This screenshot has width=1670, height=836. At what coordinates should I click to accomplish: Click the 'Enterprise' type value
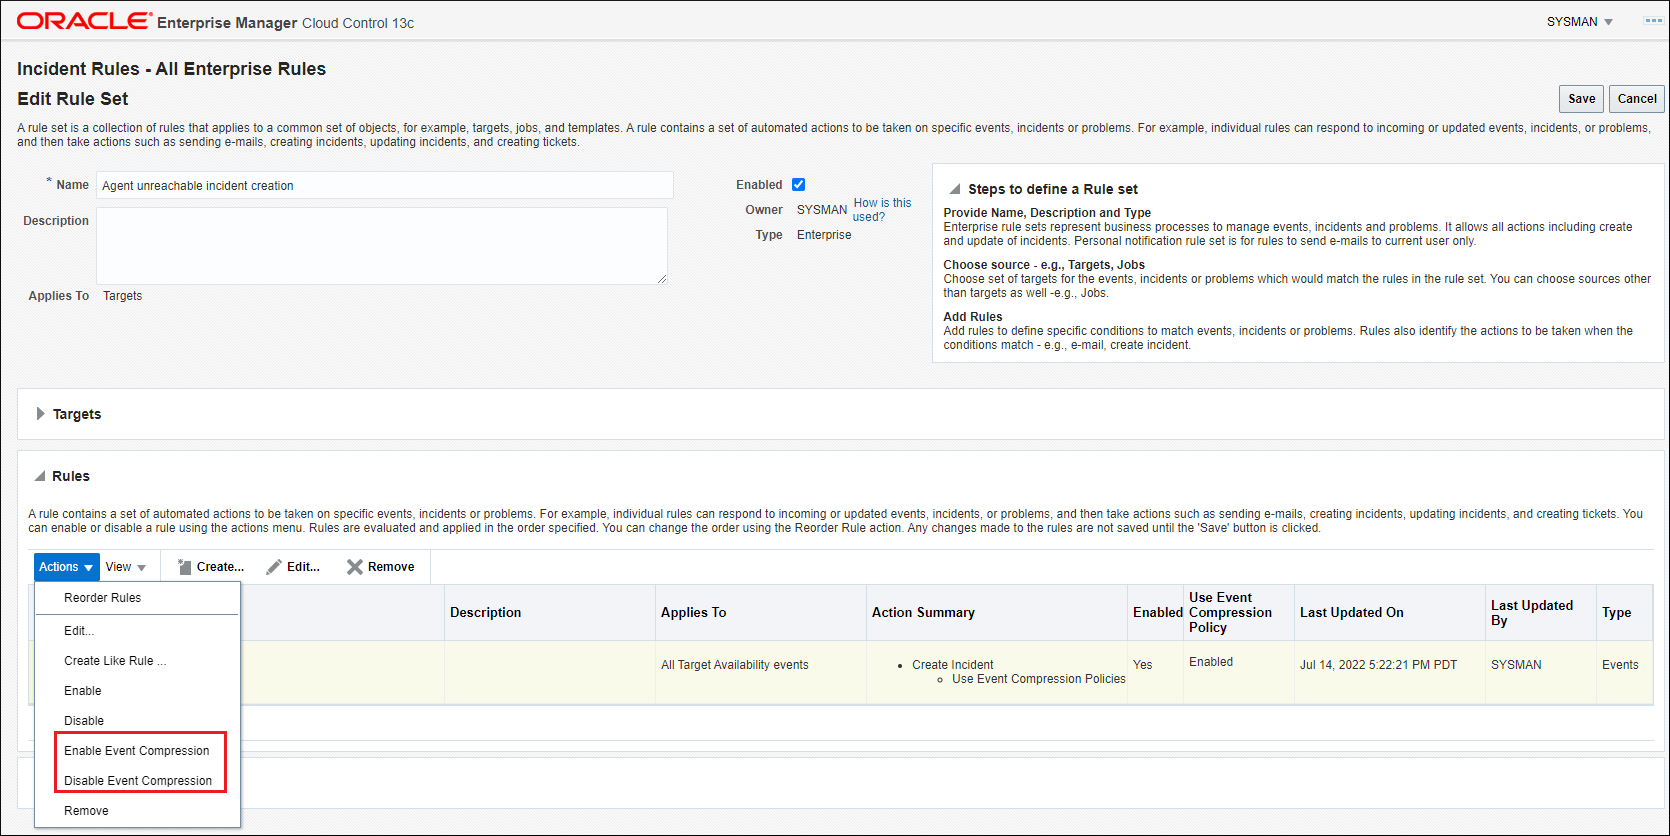pyautogui.click(x=824, y=235)
